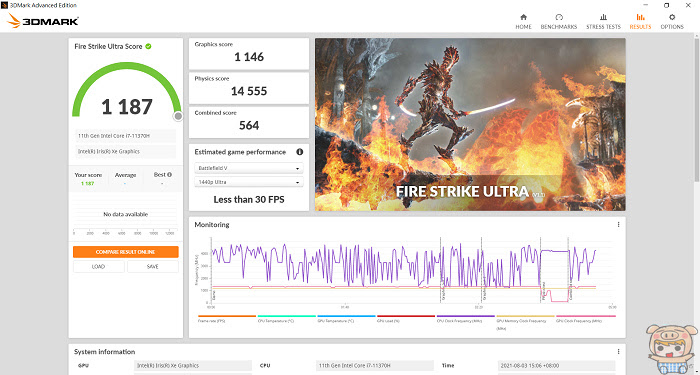The height and width of the screenshot is (375, 700).
Task: Click the Load button
Action: pos(99,267)
